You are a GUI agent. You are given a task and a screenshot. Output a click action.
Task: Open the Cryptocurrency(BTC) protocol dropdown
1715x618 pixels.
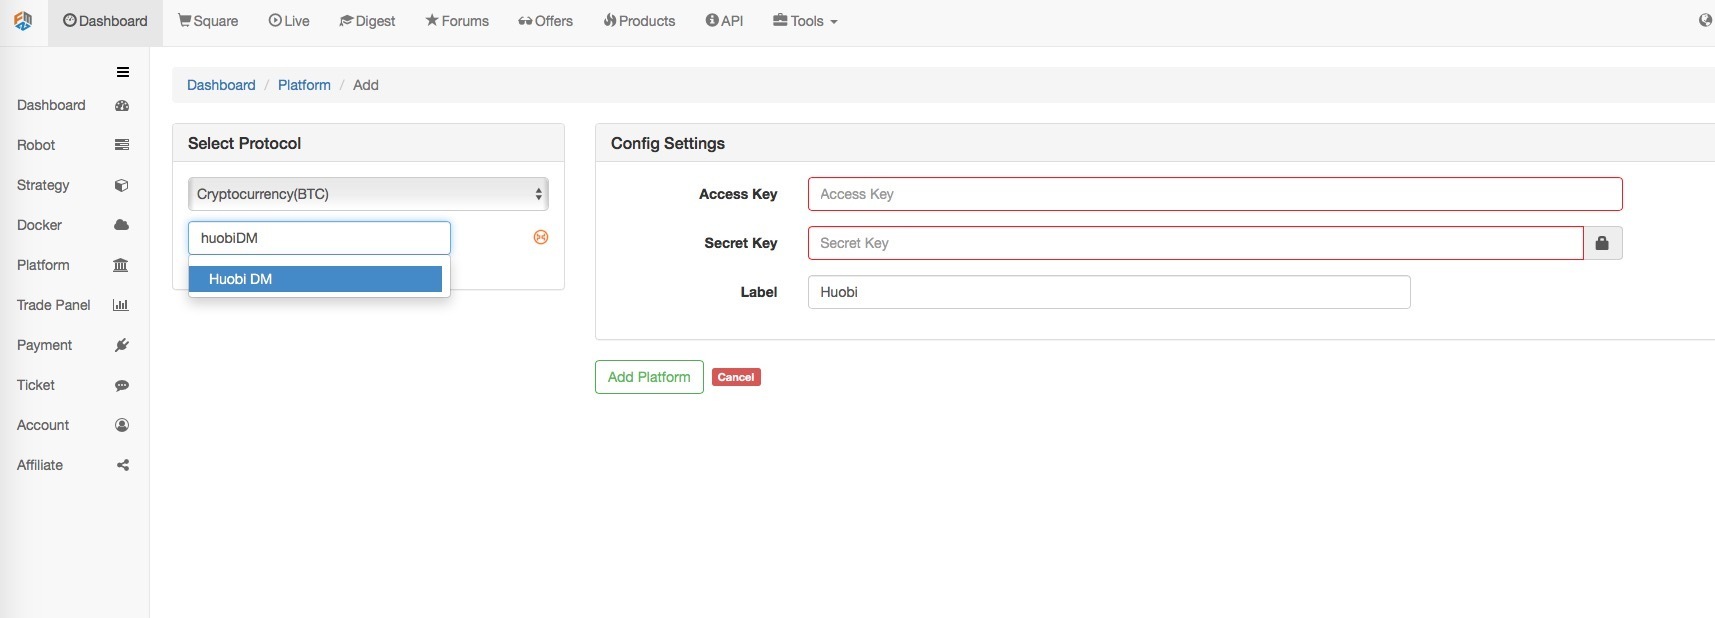click(x=368, y=194)
